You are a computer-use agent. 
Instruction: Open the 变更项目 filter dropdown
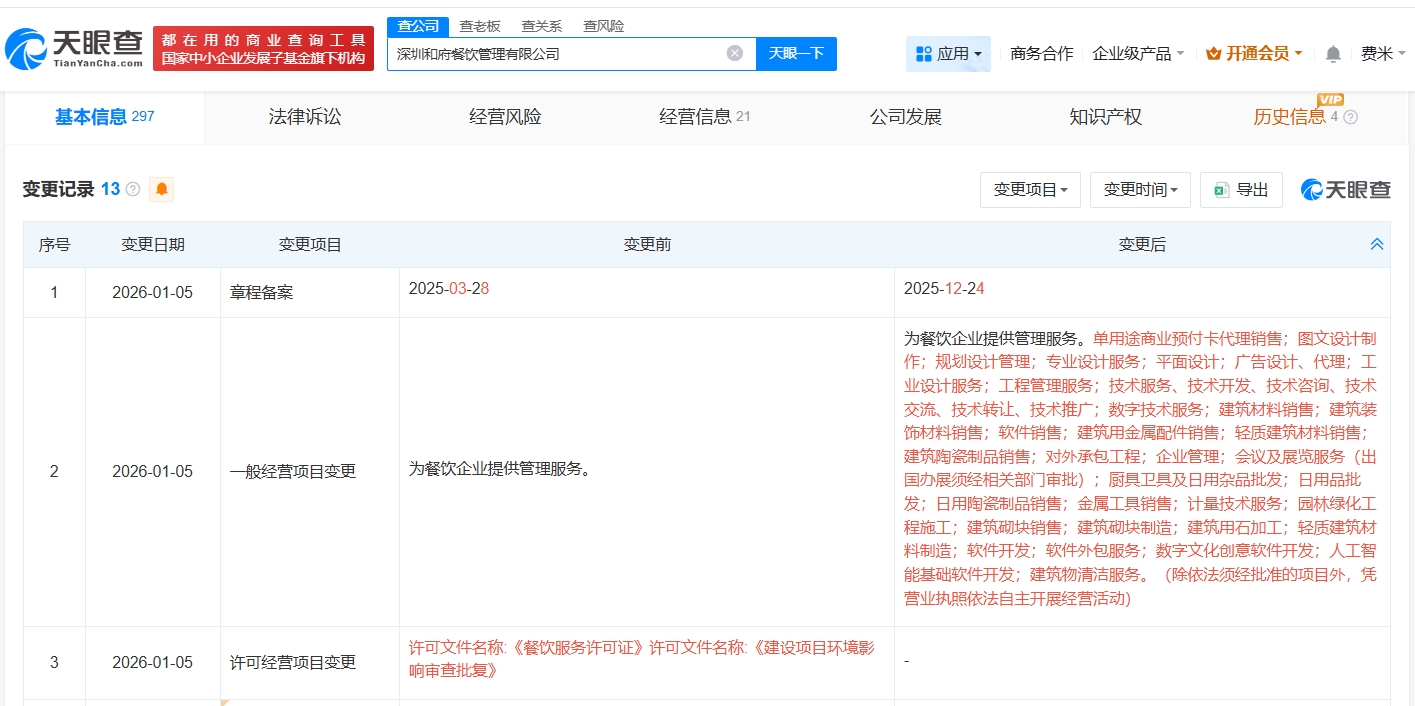[x=1030, y=190]
